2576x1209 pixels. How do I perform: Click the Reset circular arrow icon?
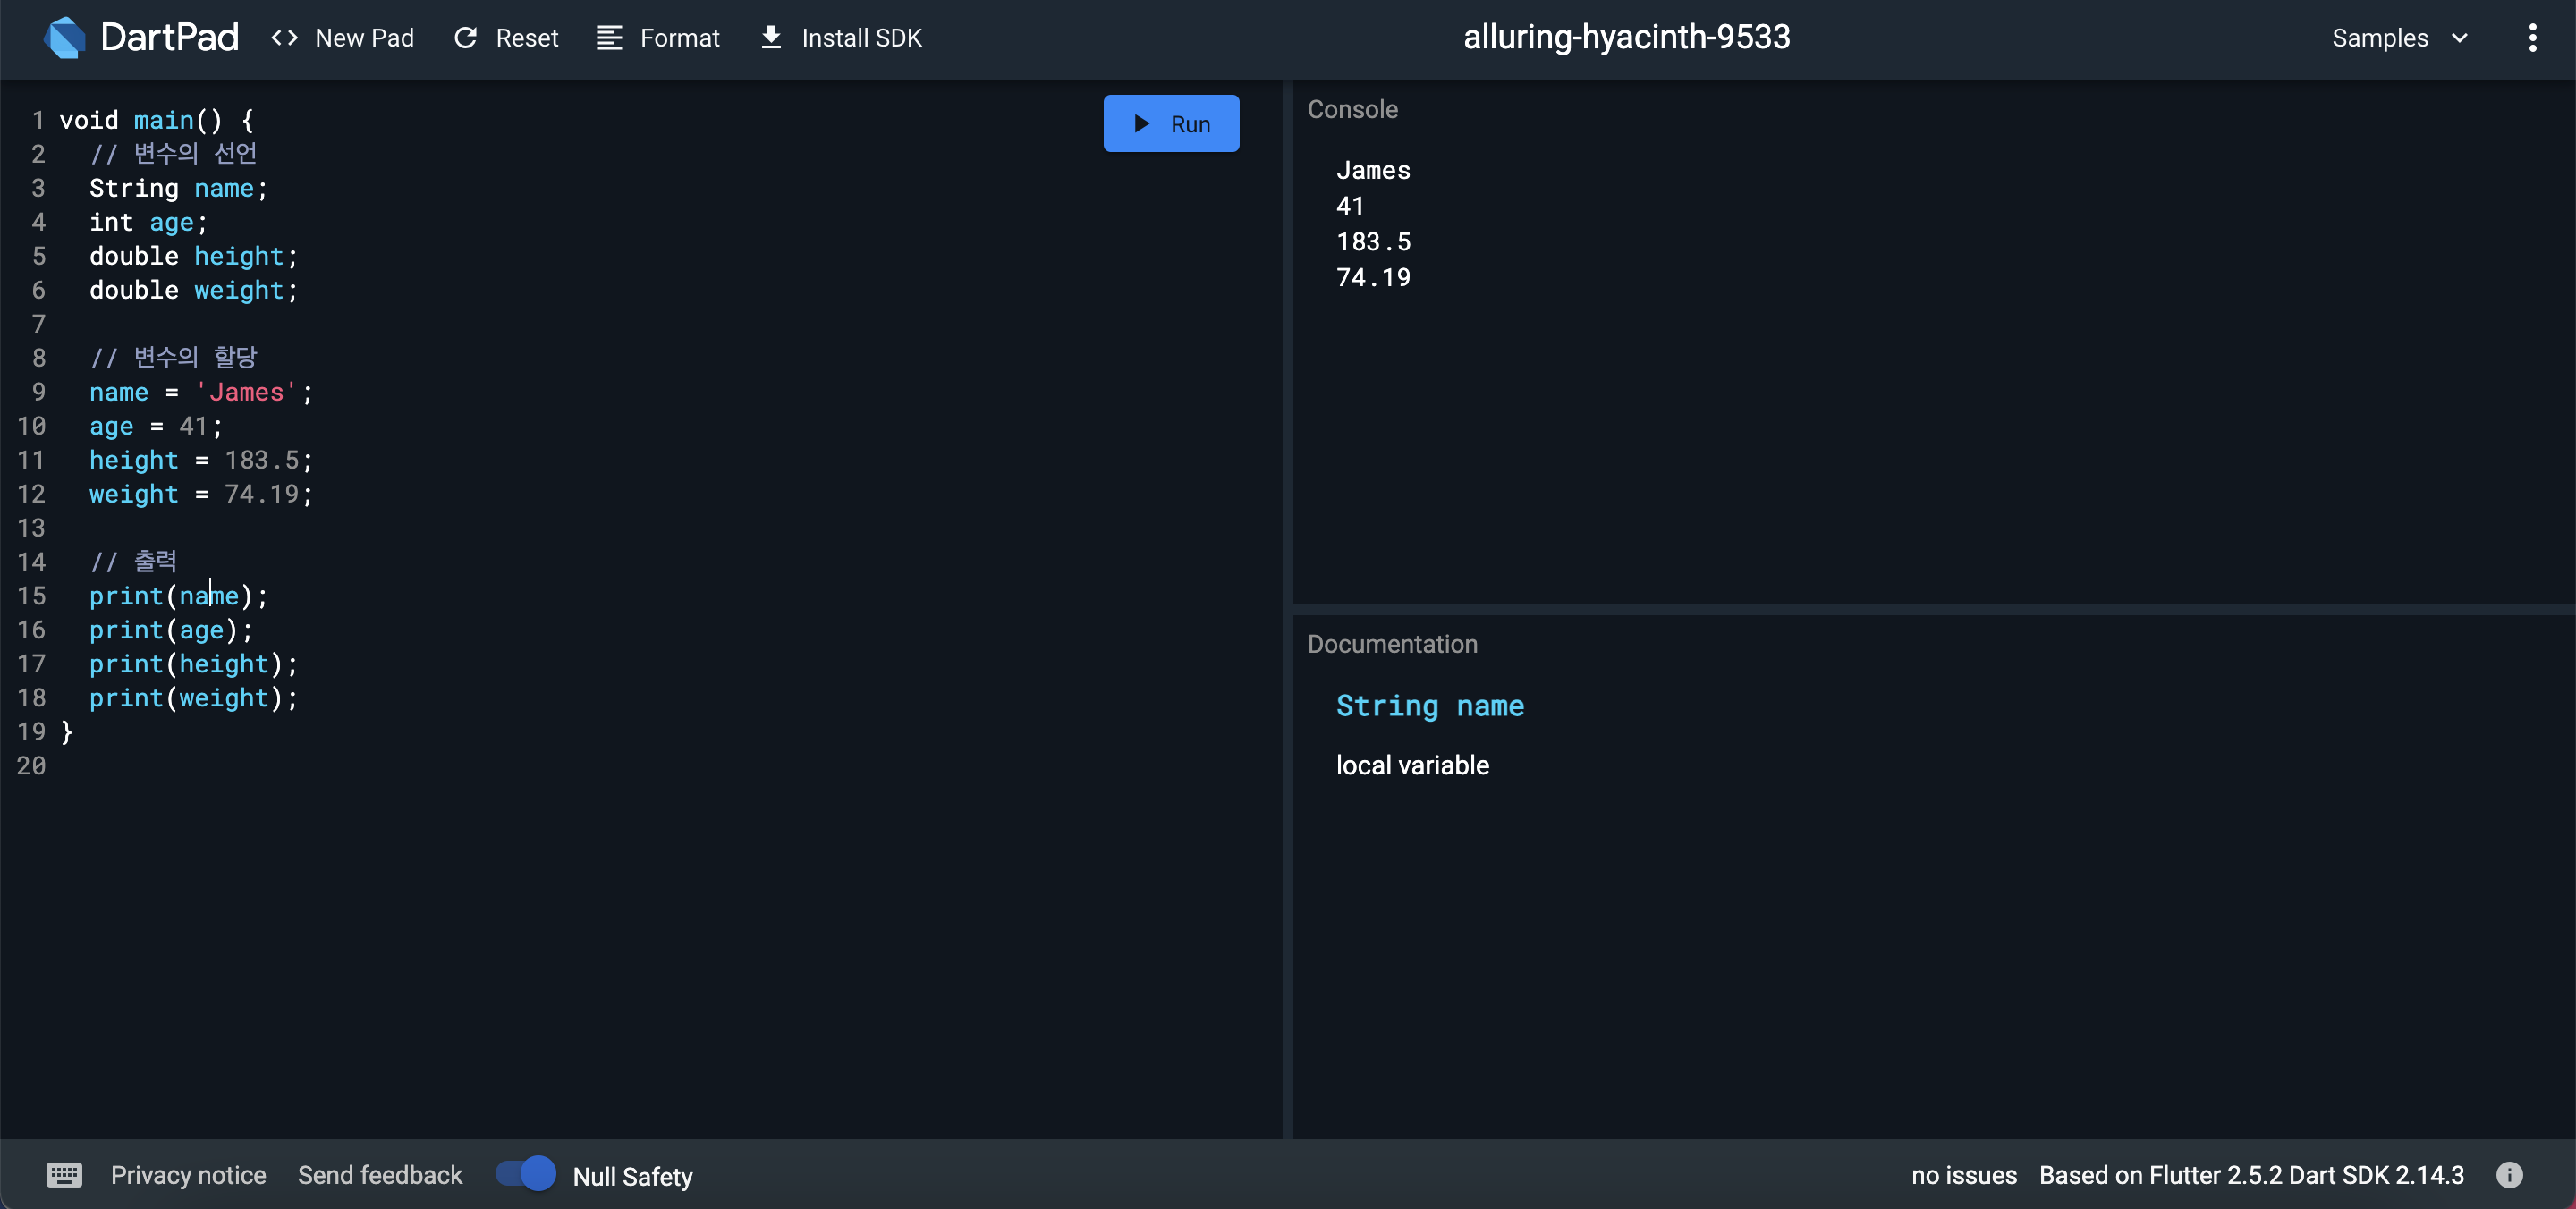(466, 38)
